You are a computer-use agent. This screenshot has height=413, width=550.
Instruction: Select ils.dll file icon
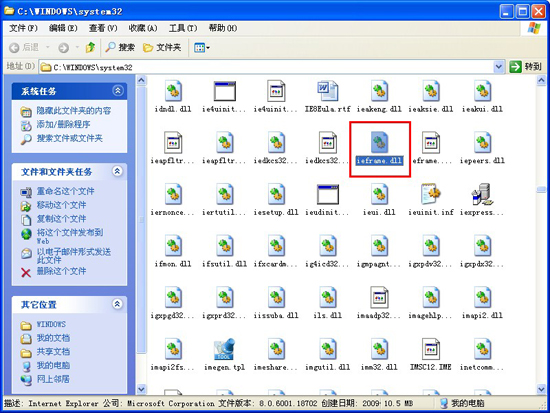[x=328, y=297]
